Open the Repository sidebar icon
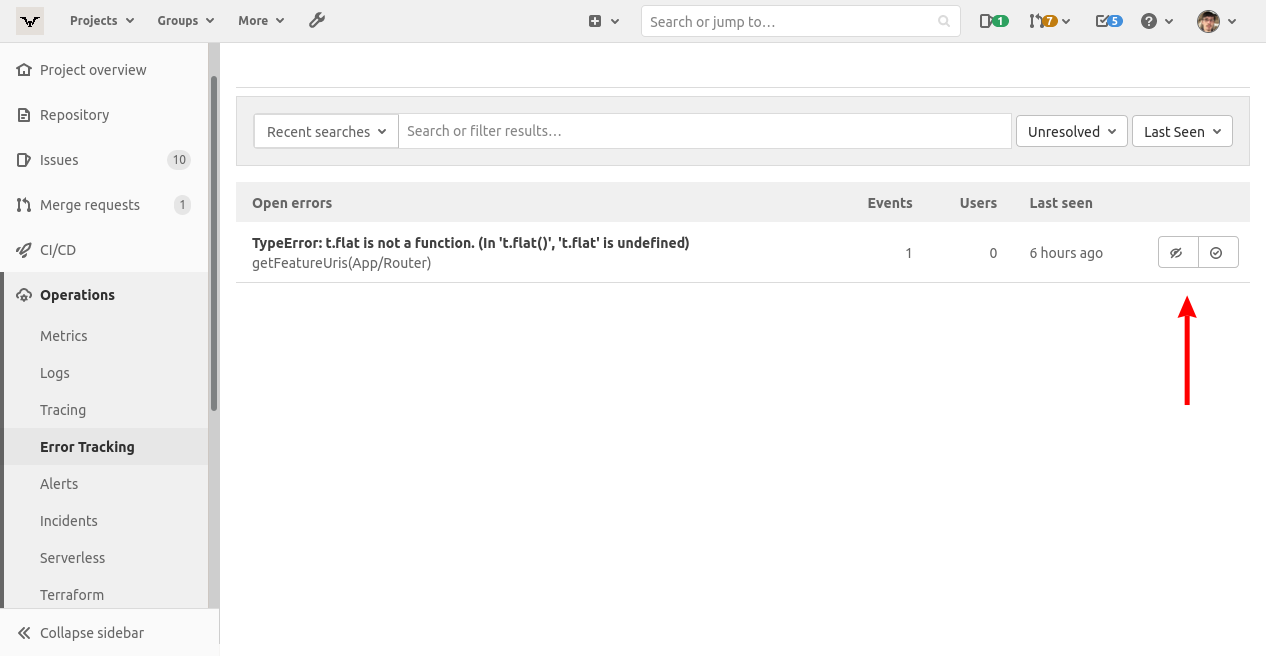Image resolution: width=1266 pixels, height=656 pixels. pyautogui.click(x=24, y=114)
